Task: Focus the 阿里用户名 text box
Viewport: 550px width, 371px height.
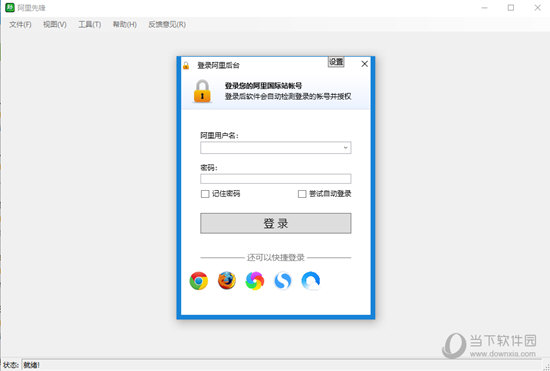Action: click(271, 148)
